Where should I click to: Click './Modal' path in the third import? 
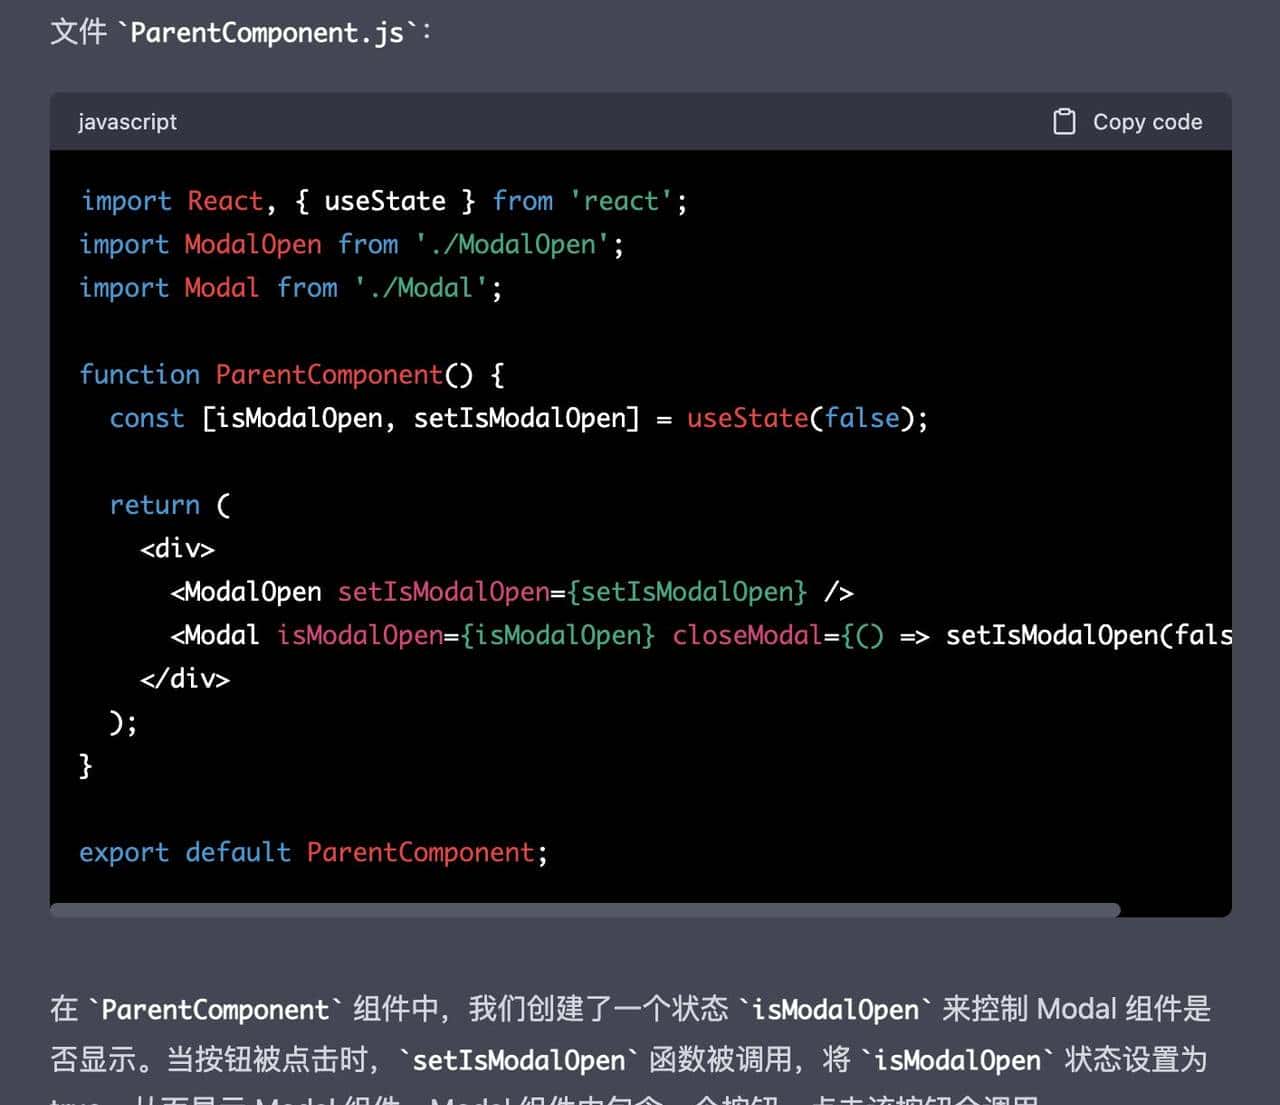[420, 288]
